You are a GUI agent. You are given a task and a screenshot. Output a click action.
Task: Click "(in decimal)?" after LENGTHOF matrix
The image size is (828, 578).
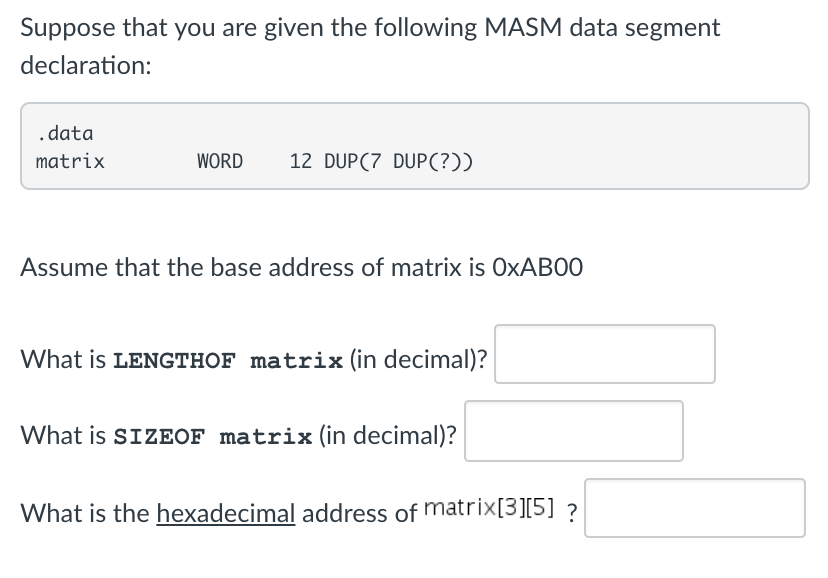419,359
